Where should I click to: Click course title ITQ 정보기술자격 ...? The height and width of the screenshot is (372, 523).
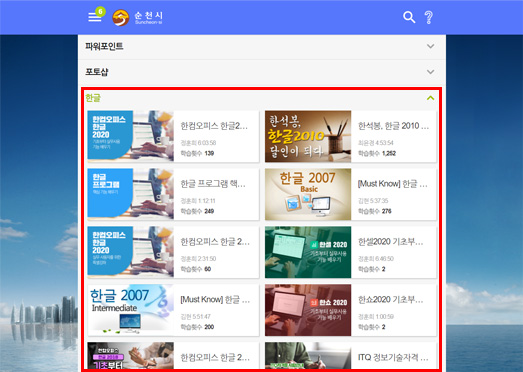coord(393,357)
